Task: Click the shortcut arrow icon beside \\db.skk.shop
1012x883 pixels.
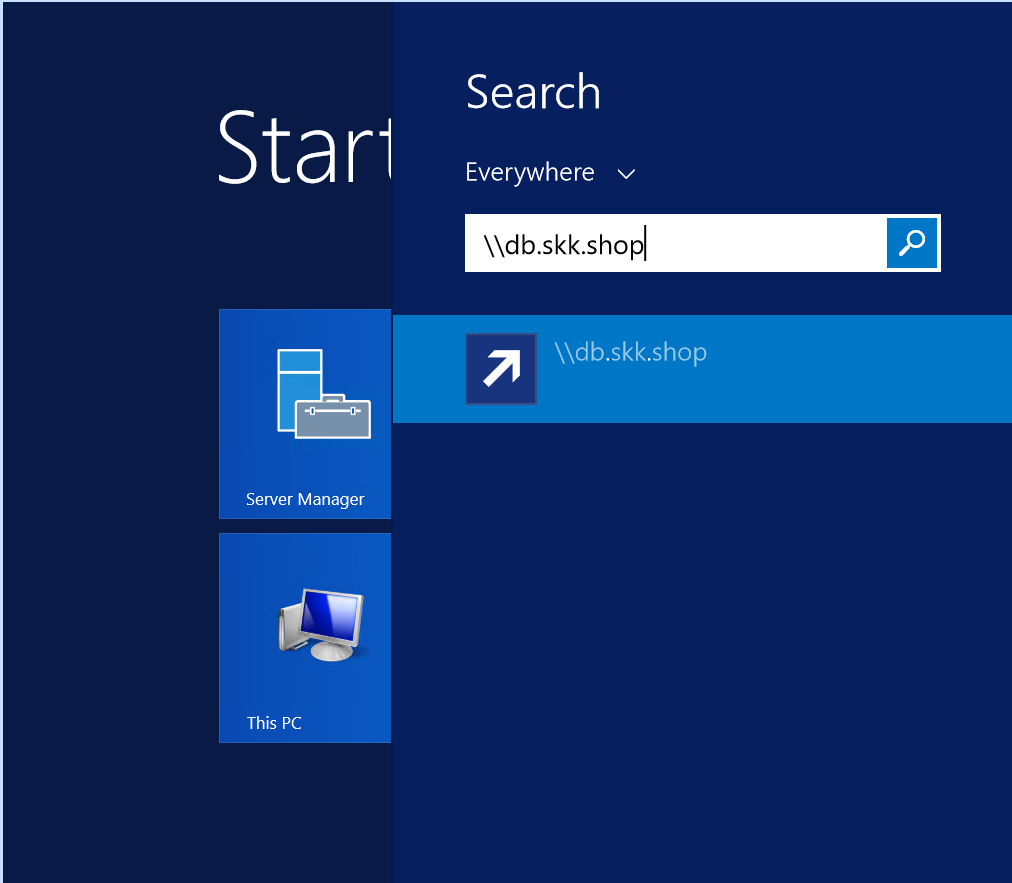Action: (x=501, y=369)
